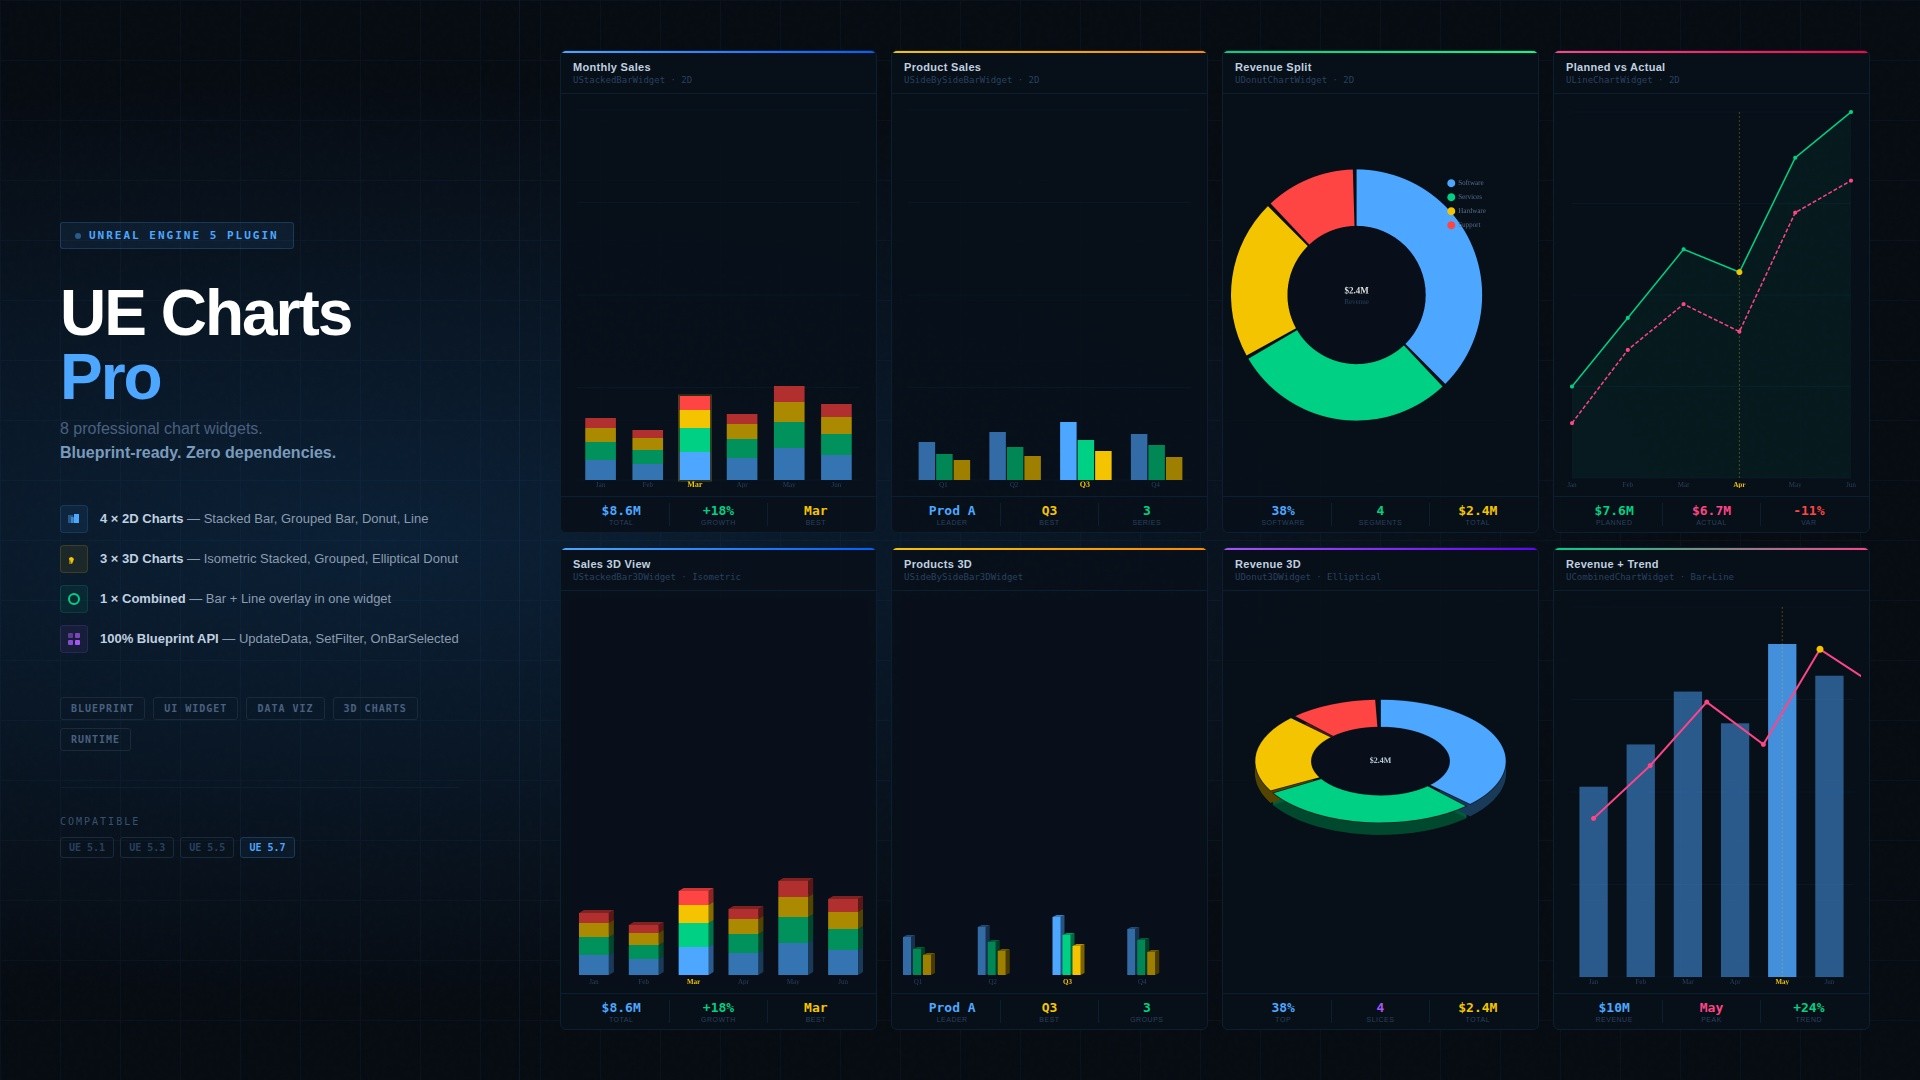The width and height of the screenshot is (1920, 1080).
Task: Click the blue Software legend dot
Action: pyautogui.click(x=1451, y=183)
